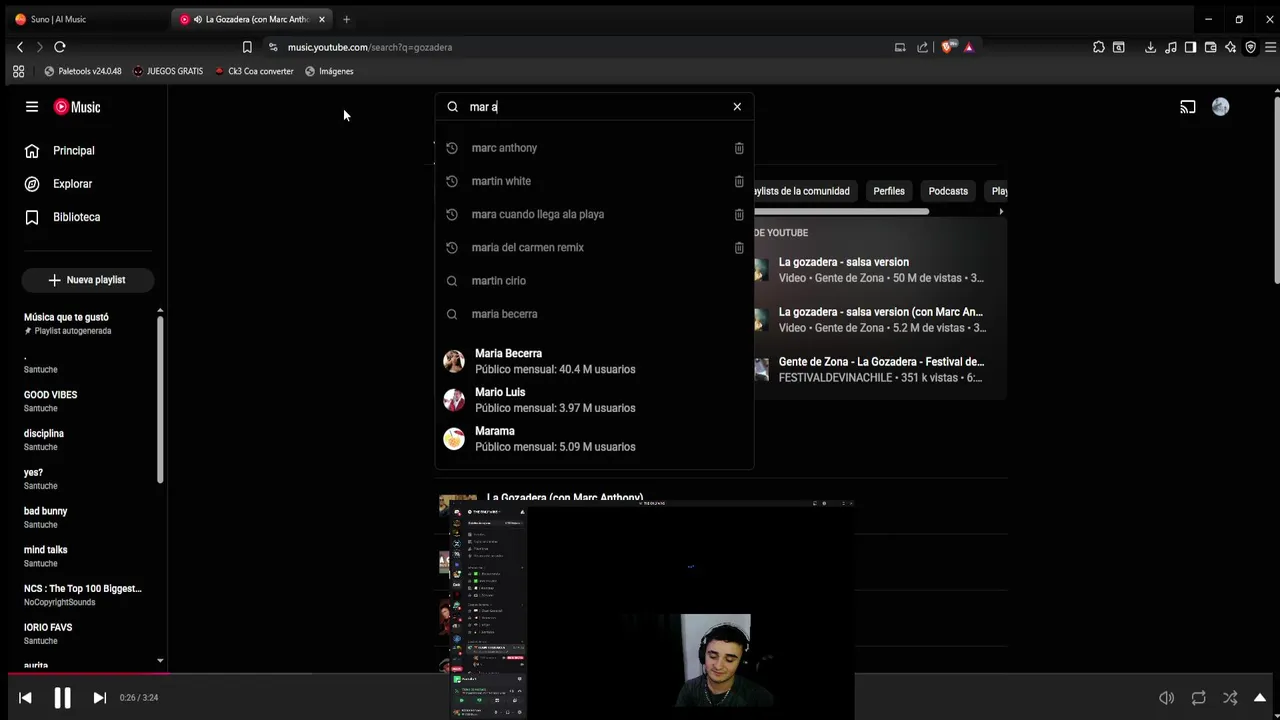Click the YouTube Music logo

click(x=77, y=107)
